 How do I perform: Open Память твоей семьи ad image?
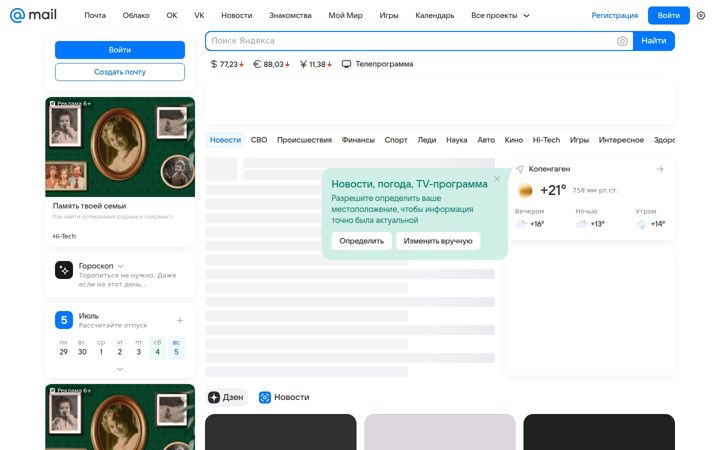click(120, 147)
